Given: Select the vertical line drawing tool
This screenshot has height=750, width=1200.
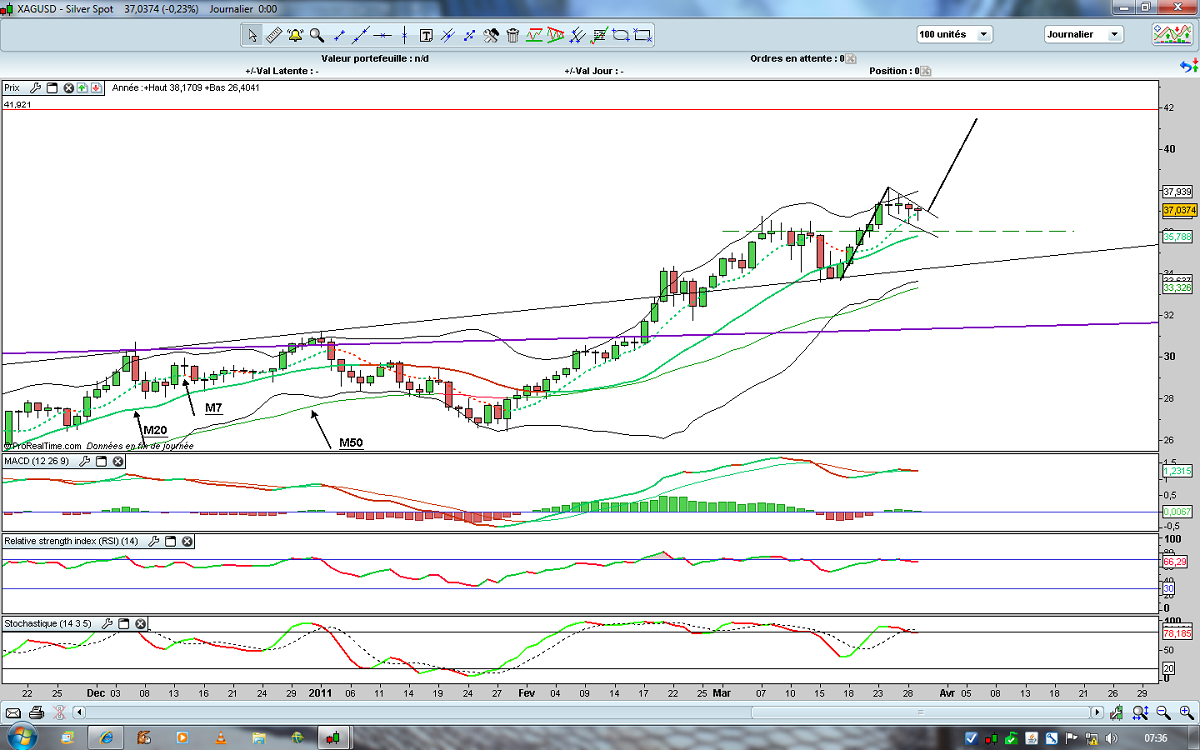Looking at the screenshot, I should point(404,35).
